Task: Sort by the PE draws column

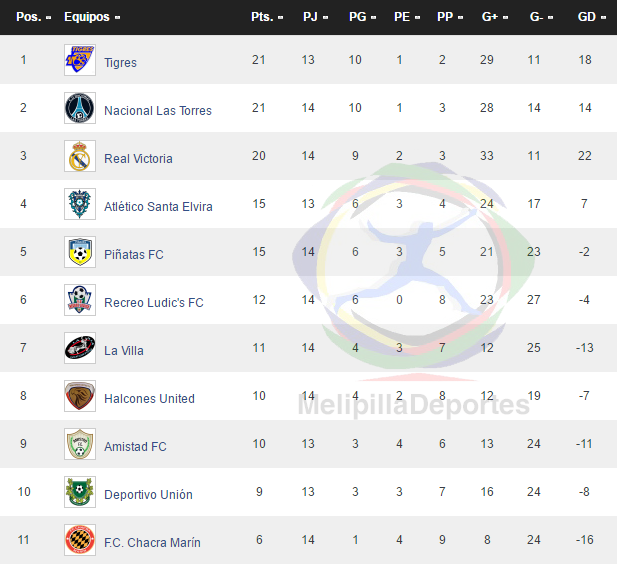Action: coord(407,17)
